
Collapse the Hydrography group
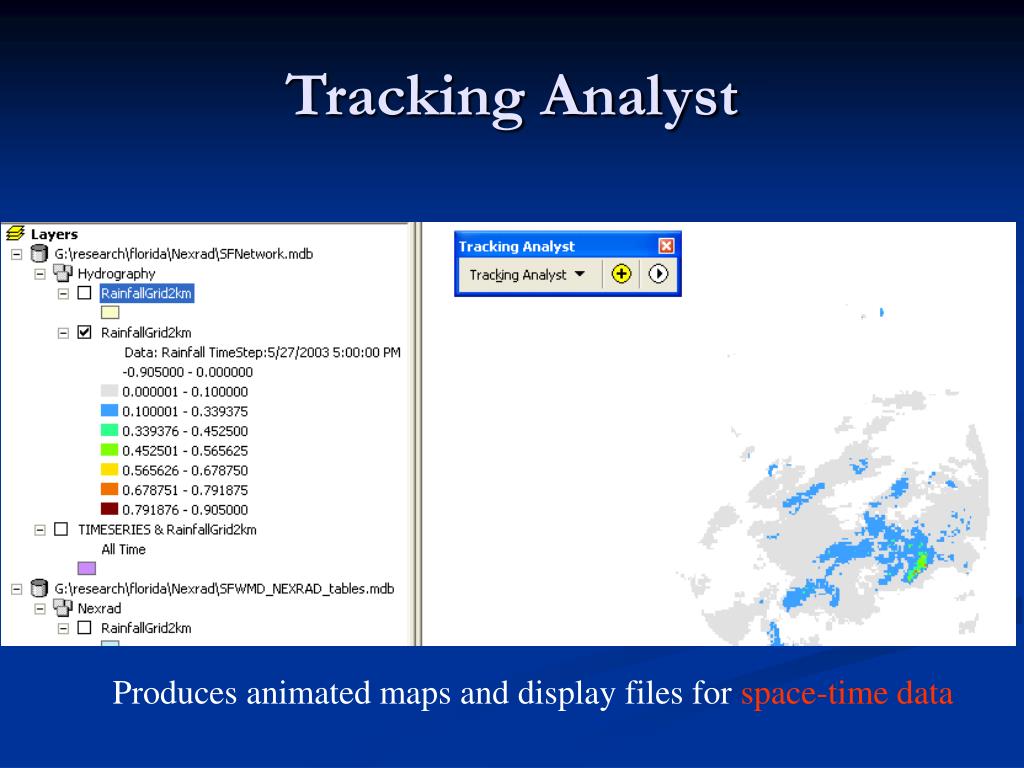pos(40,274)
